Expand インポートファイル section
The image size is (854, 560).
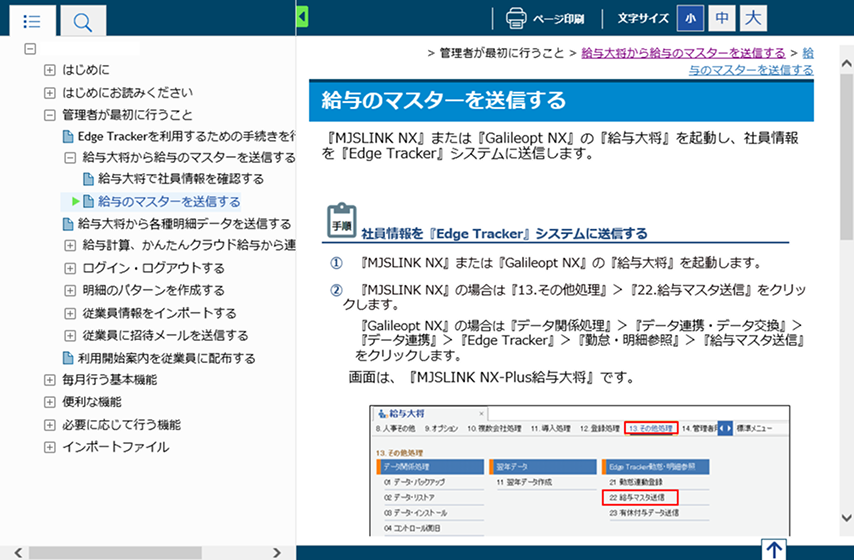click(50, 447)
